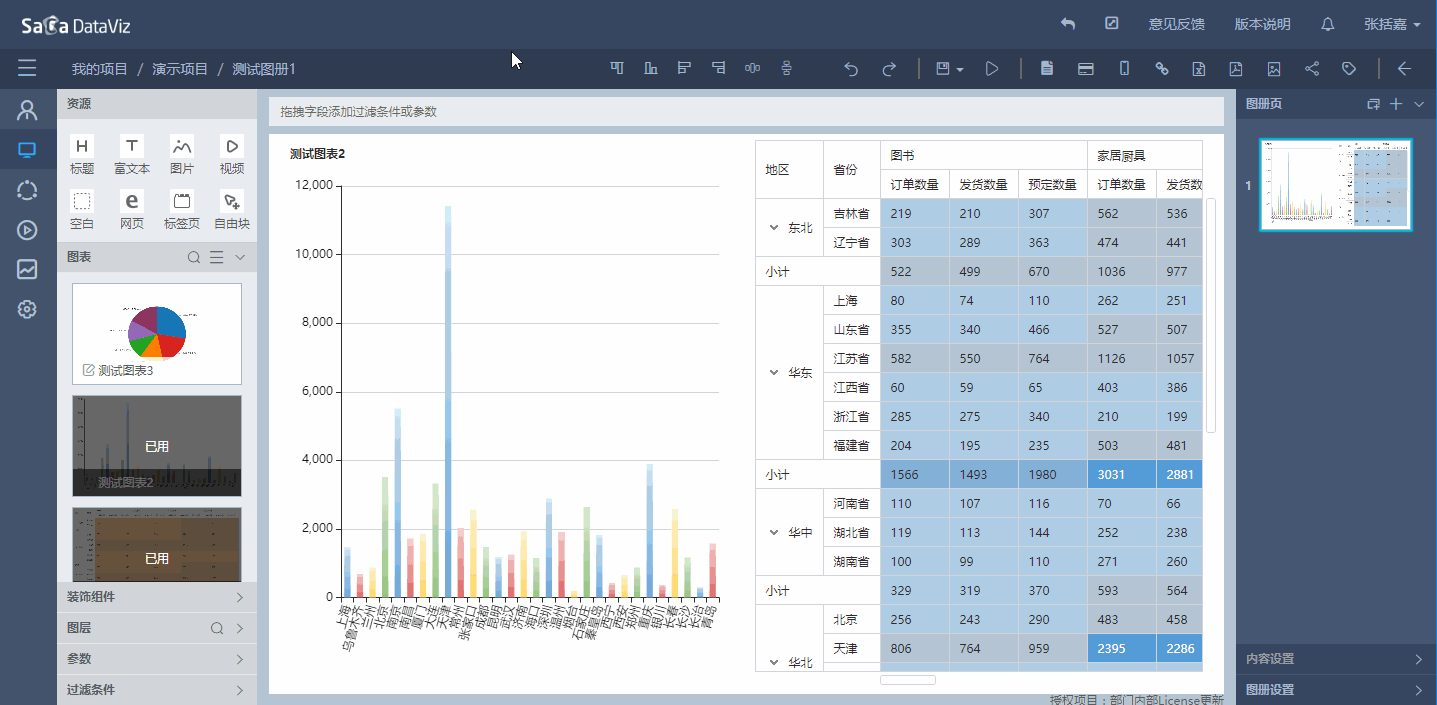The height and width of the screenshot is (705, 1437).
Task: Go to 演示项目 breadcrumb
Action: pyautogui.click(x=180, y=69)
